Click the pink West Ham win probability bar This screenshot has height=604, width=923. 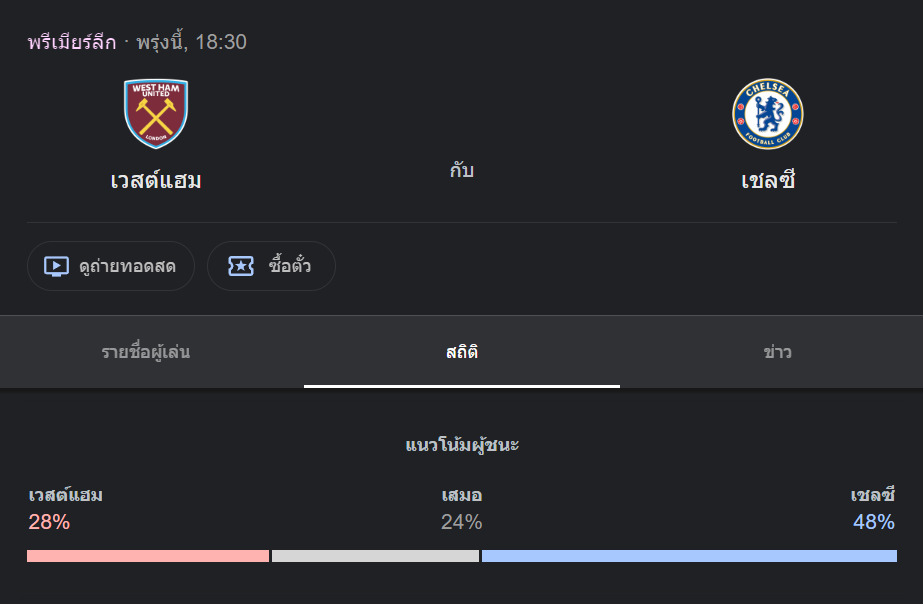click(x=148, y=556)
